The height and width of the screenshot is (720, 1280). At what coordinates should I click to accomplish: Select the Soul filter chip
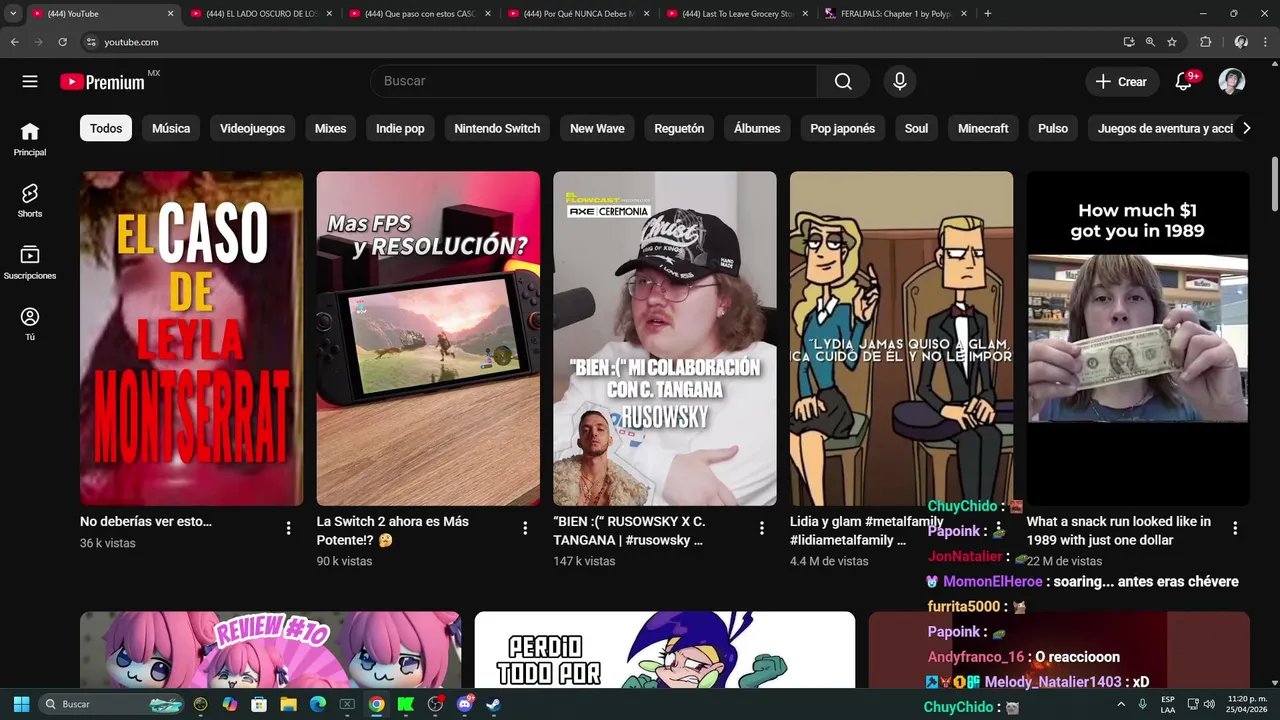pyautogui.click(x=916, y=128)
